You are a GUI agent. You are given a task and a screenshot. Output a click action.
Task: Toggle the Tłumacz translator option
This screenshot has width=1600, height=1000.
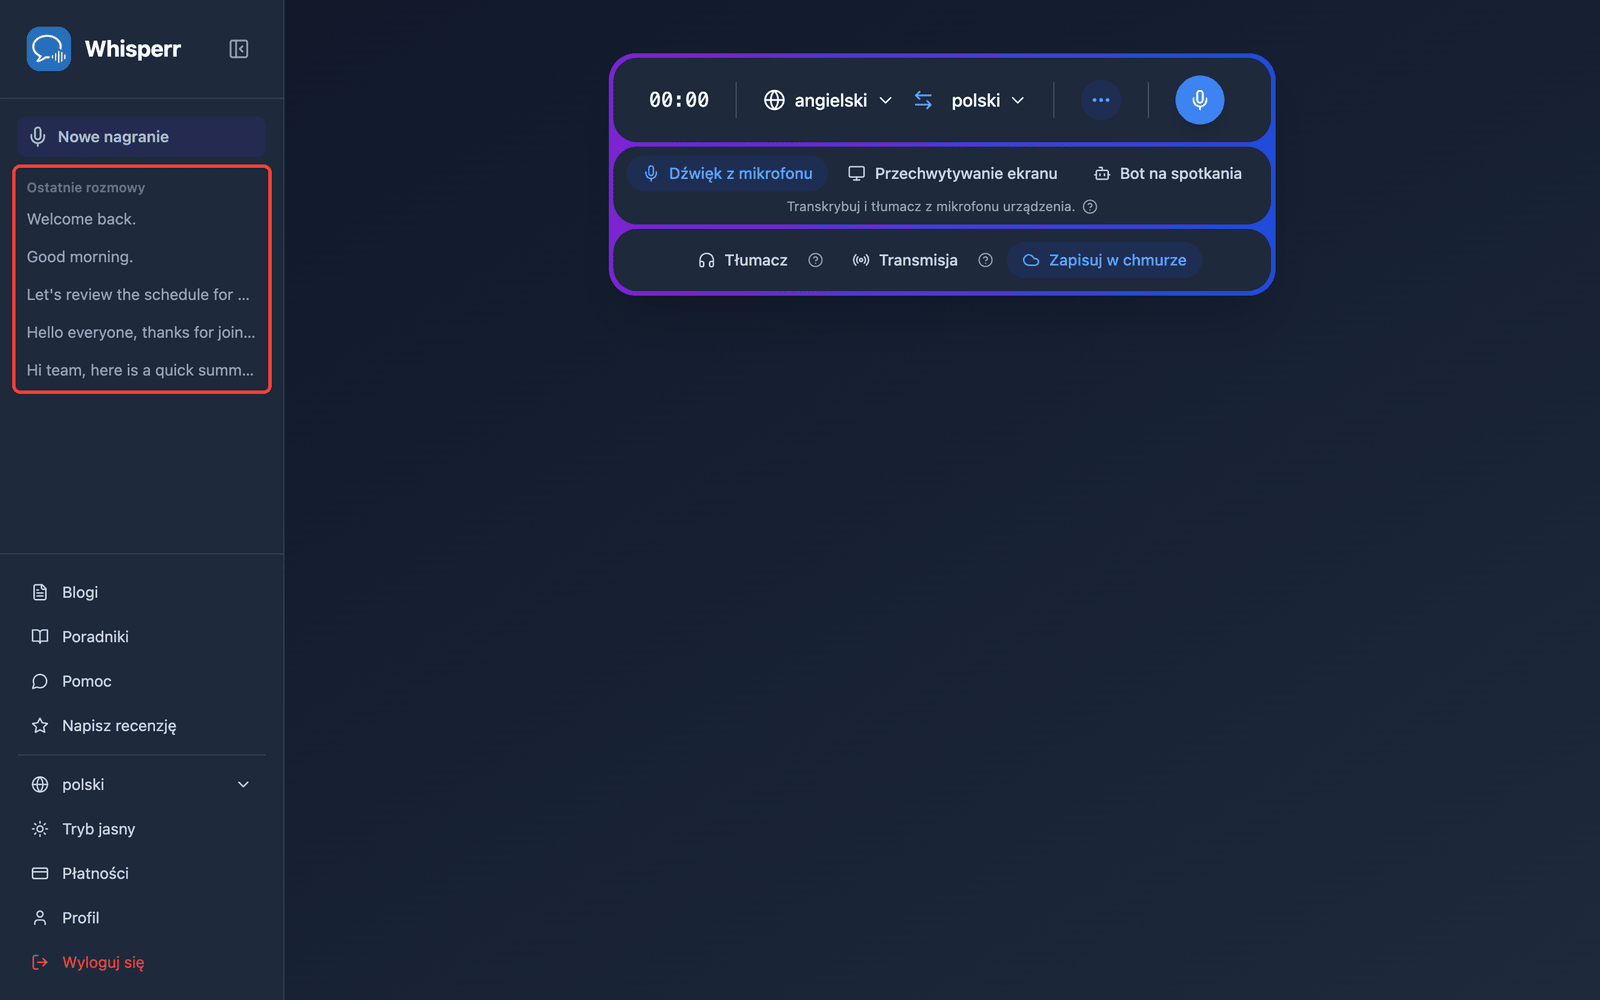coord(743,260)
